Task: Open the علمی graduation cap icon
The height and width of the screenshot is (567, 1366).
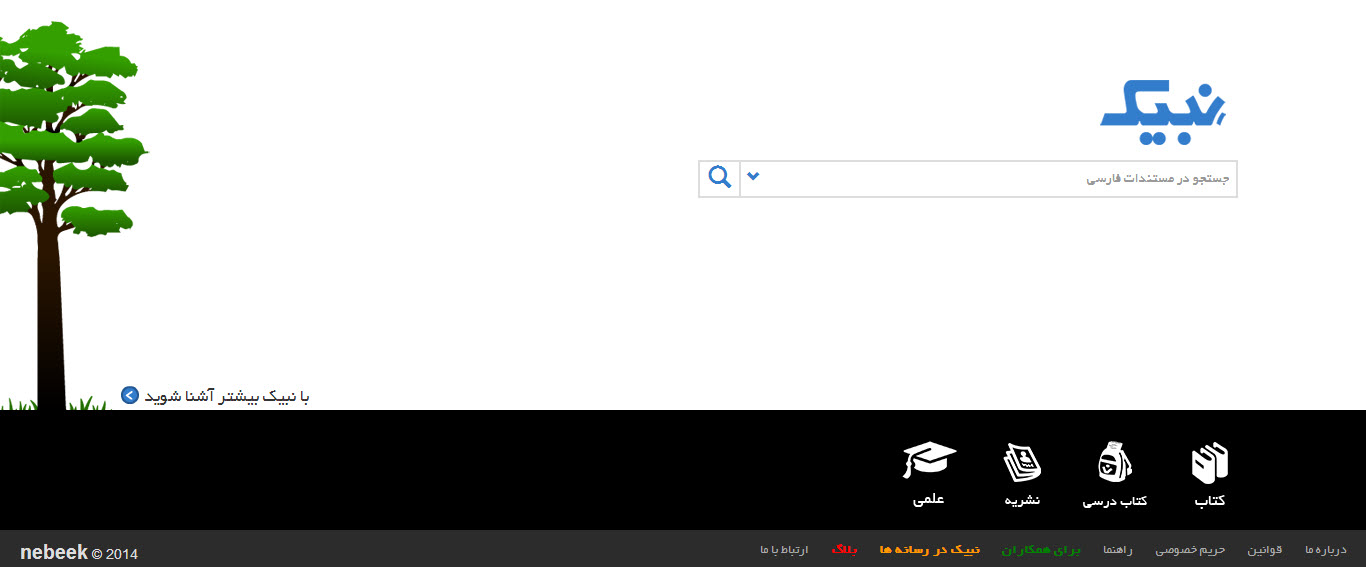Action: tap(929, 461)
